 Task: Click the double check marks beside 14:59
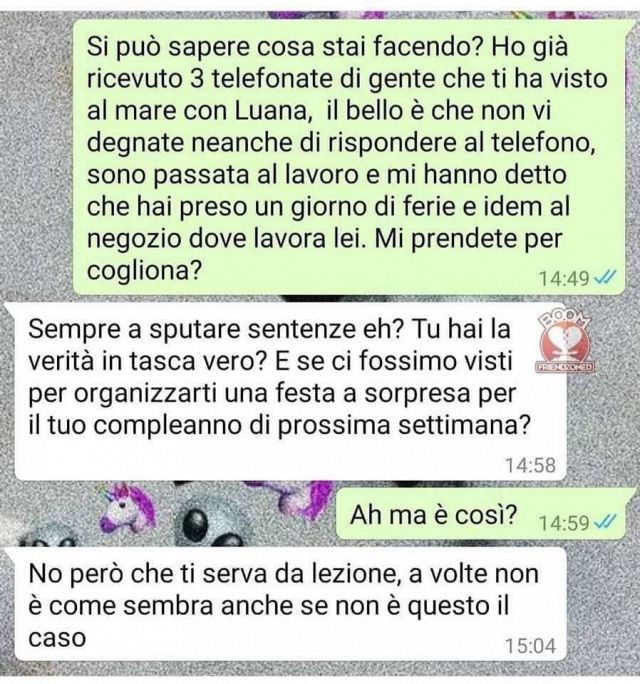pos(605,521)
